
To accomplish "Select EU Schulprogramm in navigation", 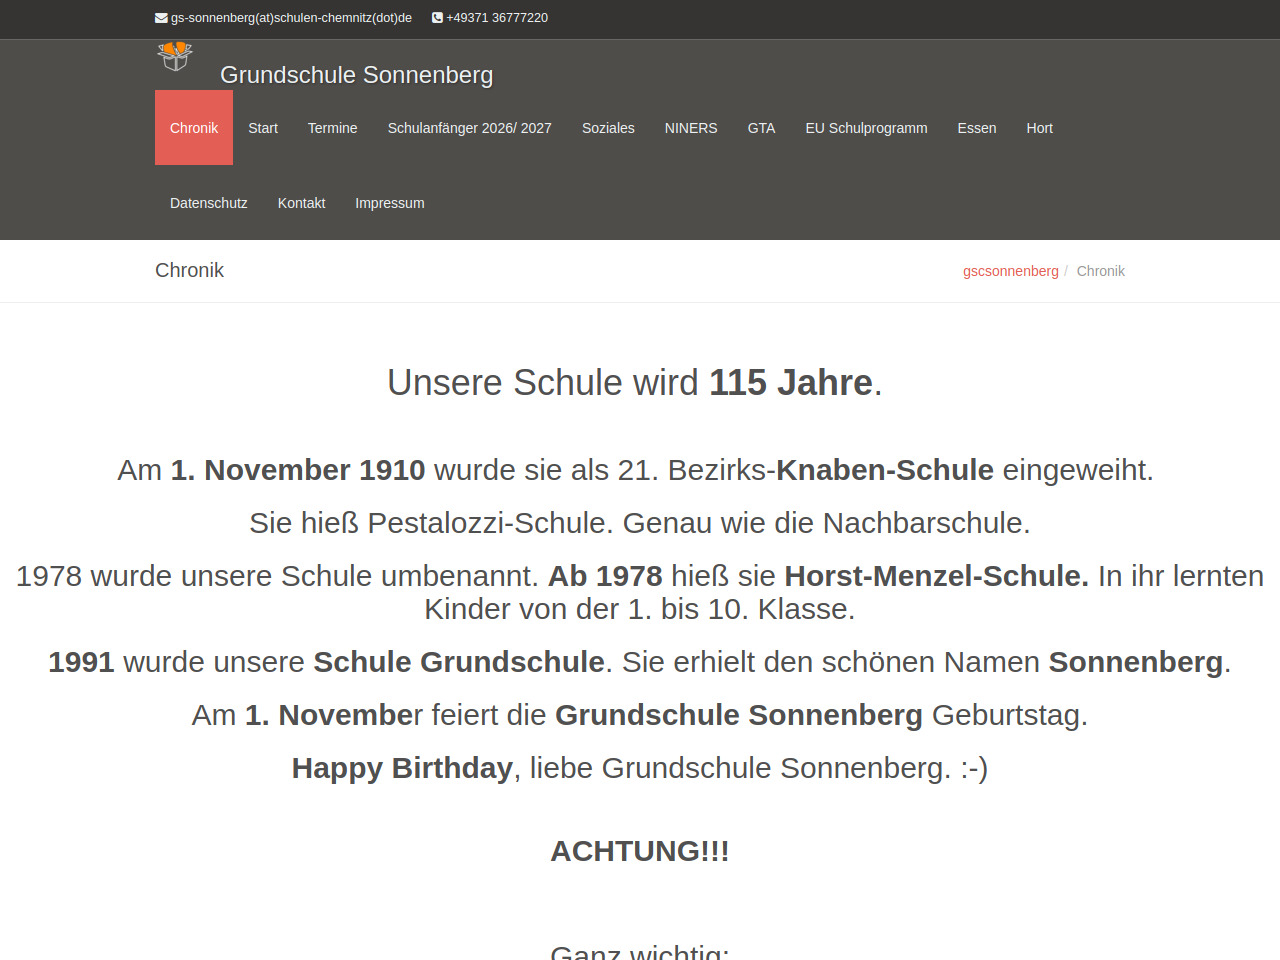I will (x=866, y=128).
